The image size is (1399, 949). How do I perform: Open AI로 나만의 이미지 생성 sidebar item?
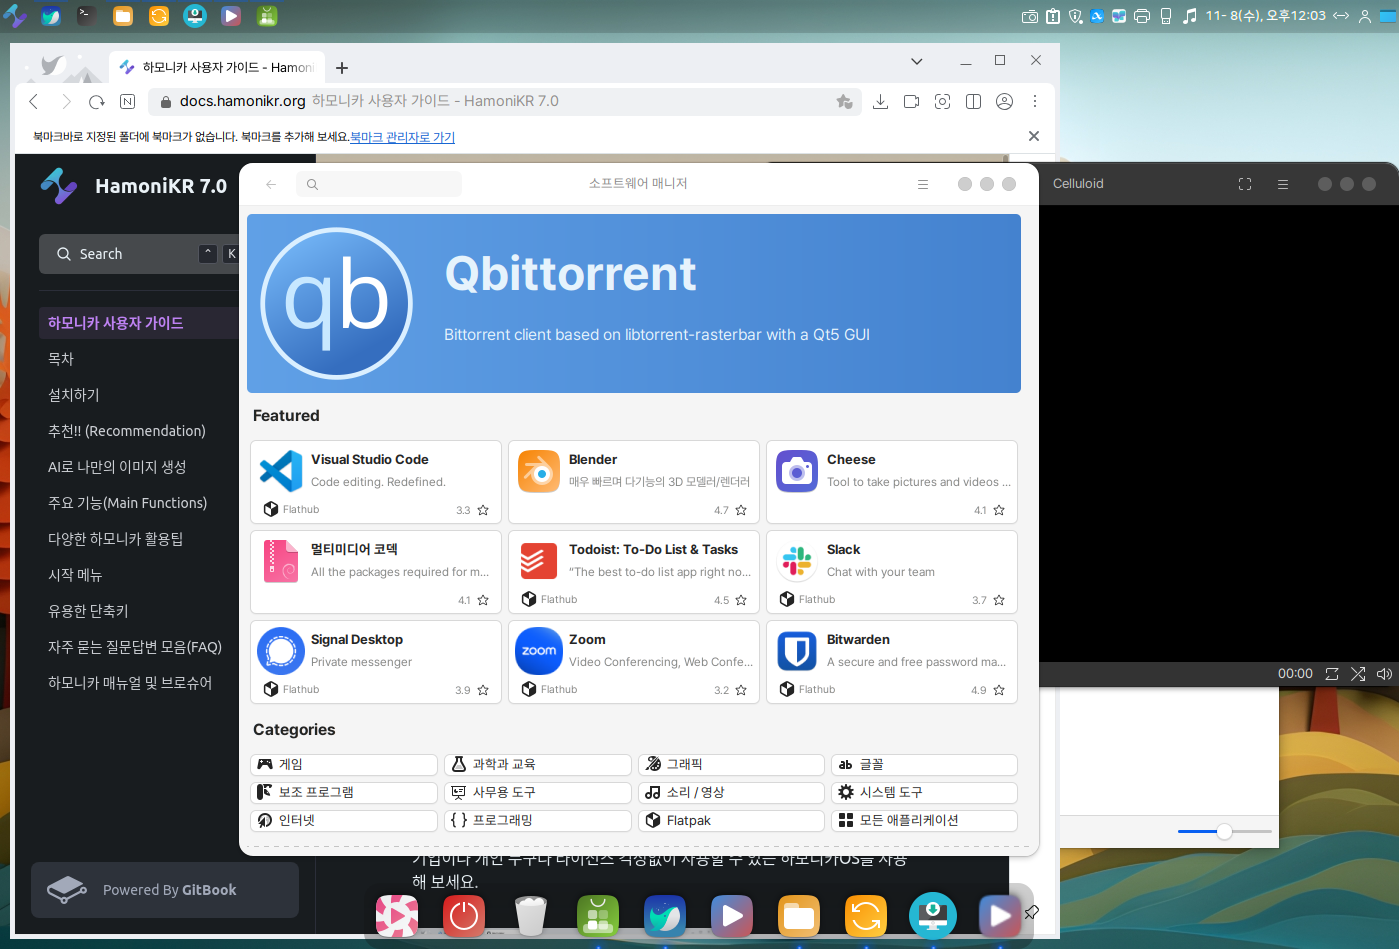coord(117,467)
